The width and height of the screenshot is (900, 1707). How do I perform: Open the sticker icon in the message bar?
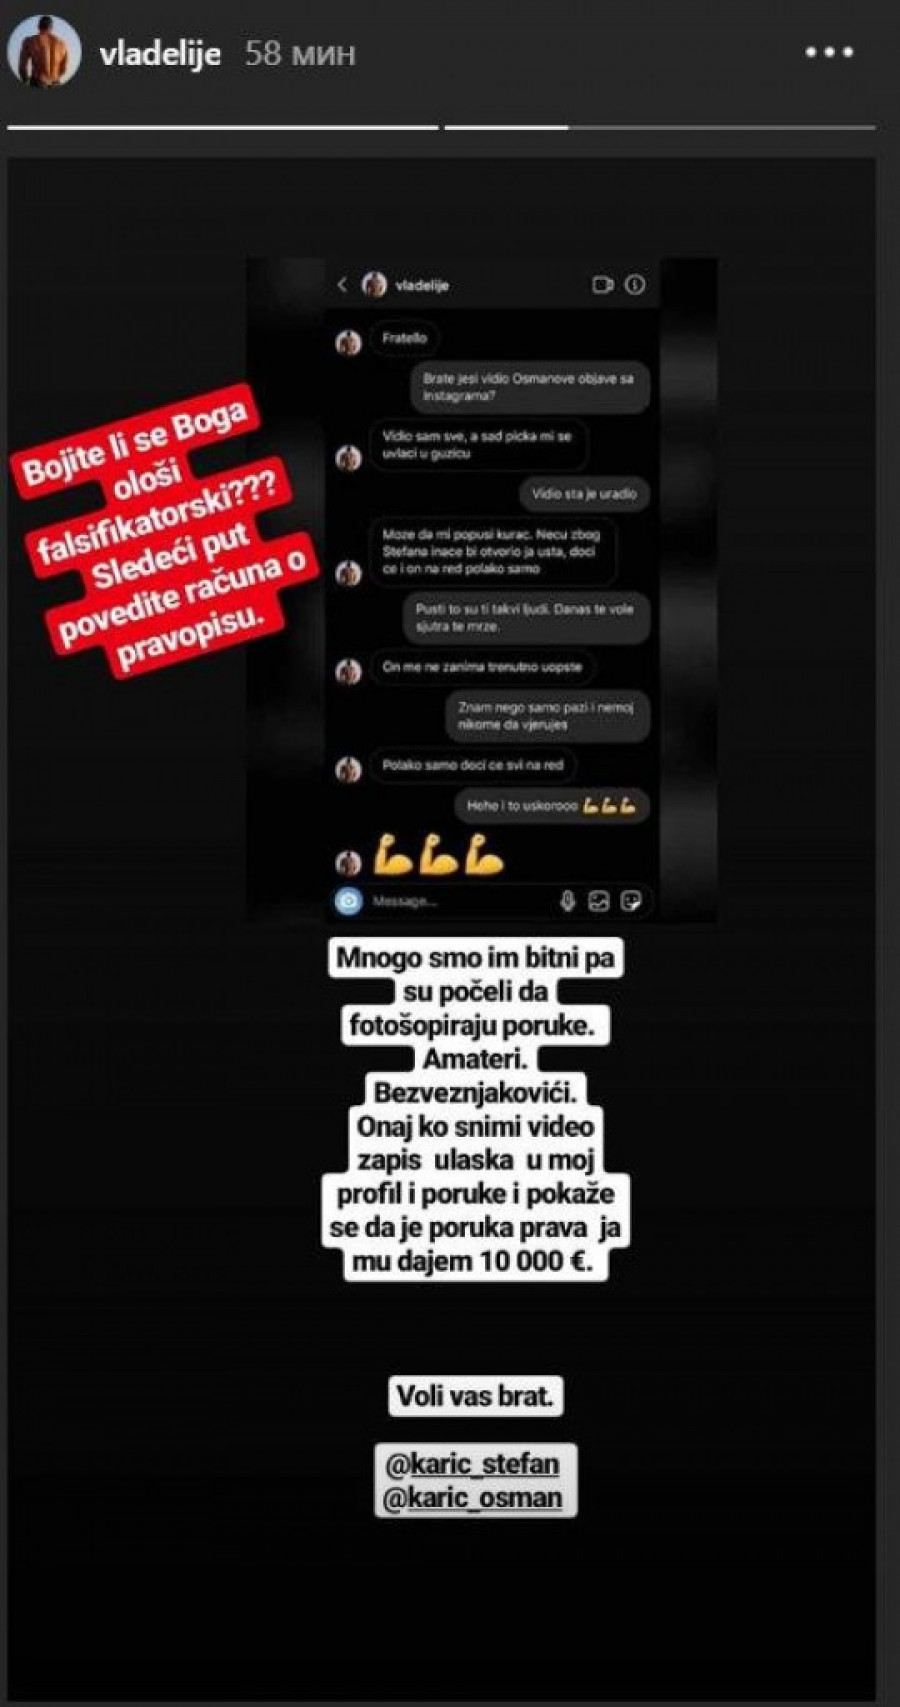click(631, 901)
